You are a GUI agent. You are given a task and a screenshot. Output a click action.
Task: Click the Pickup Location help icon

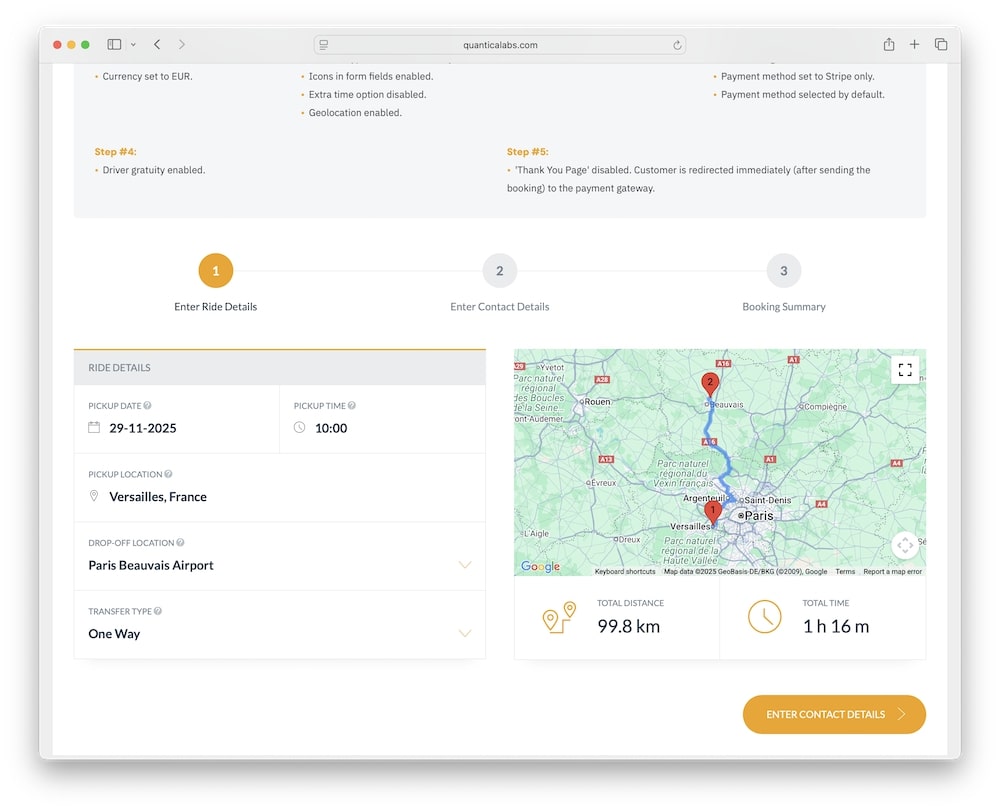[x=168, y=474]
